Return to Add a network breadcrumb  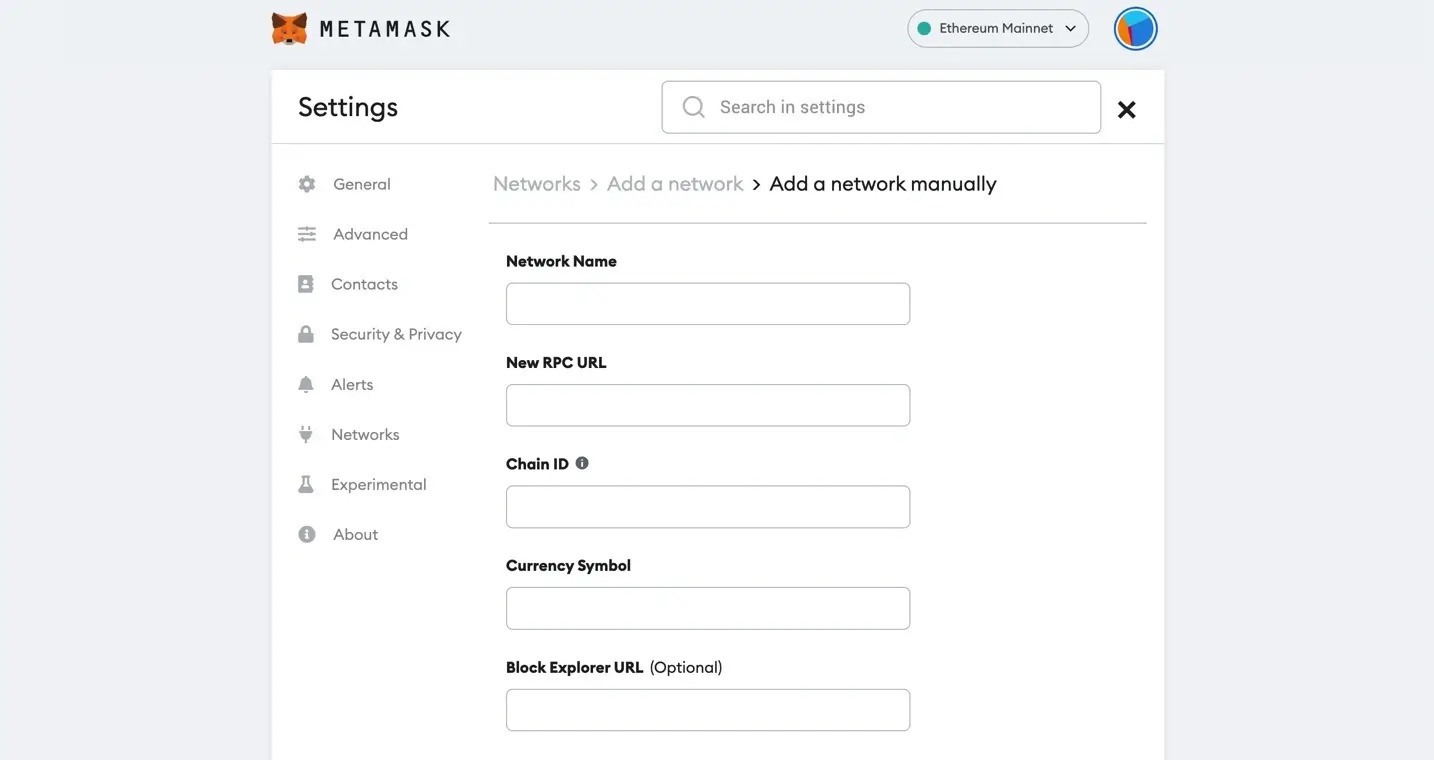(675, 184)
